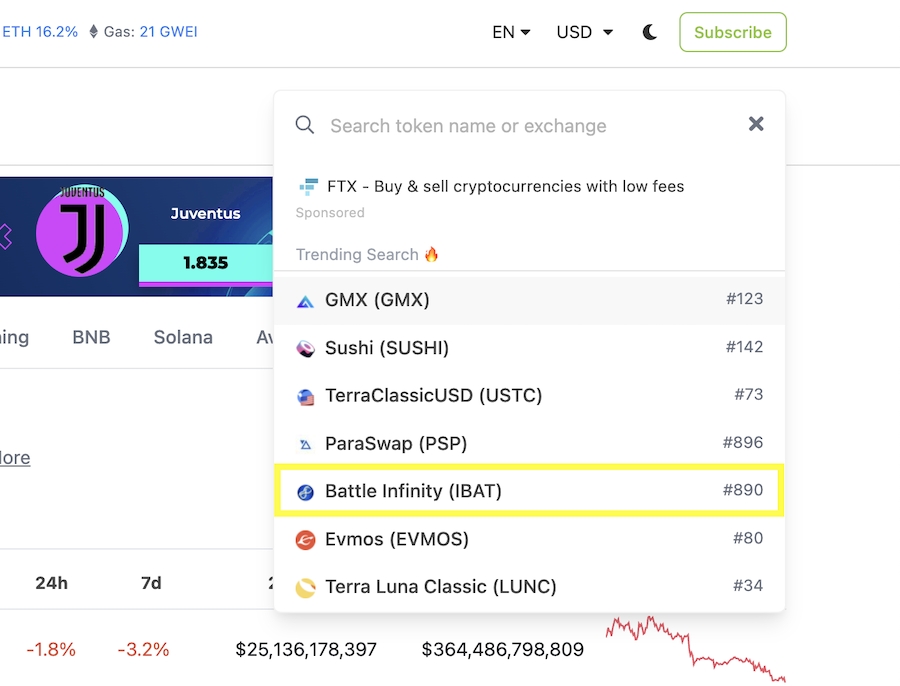Select ParaSwap (PSP) trending result
The height and width of the screenshot is (686, 900).
coord(529,443)
